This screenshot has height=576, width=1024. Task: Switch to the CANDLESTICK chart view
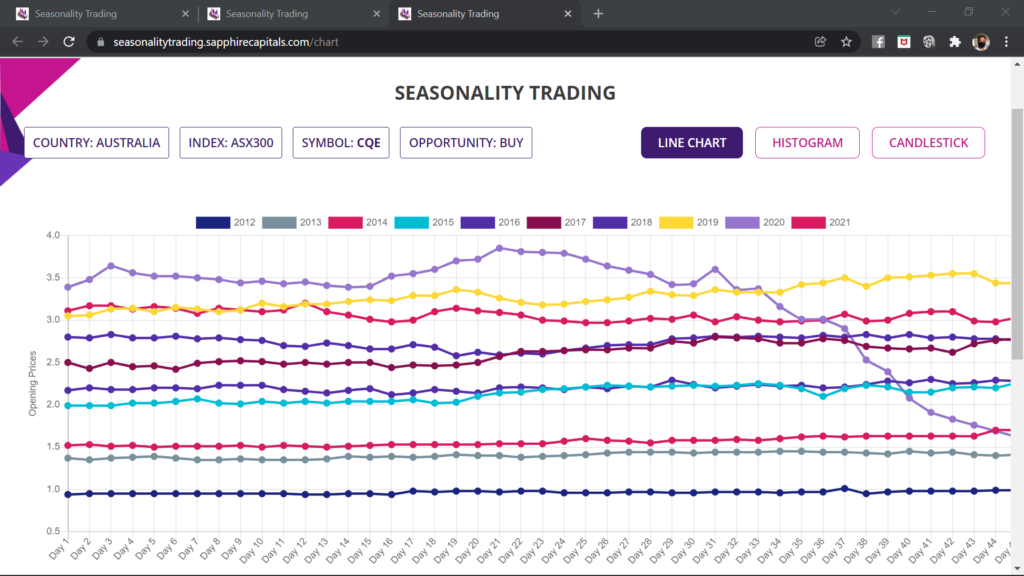[928, 143]
